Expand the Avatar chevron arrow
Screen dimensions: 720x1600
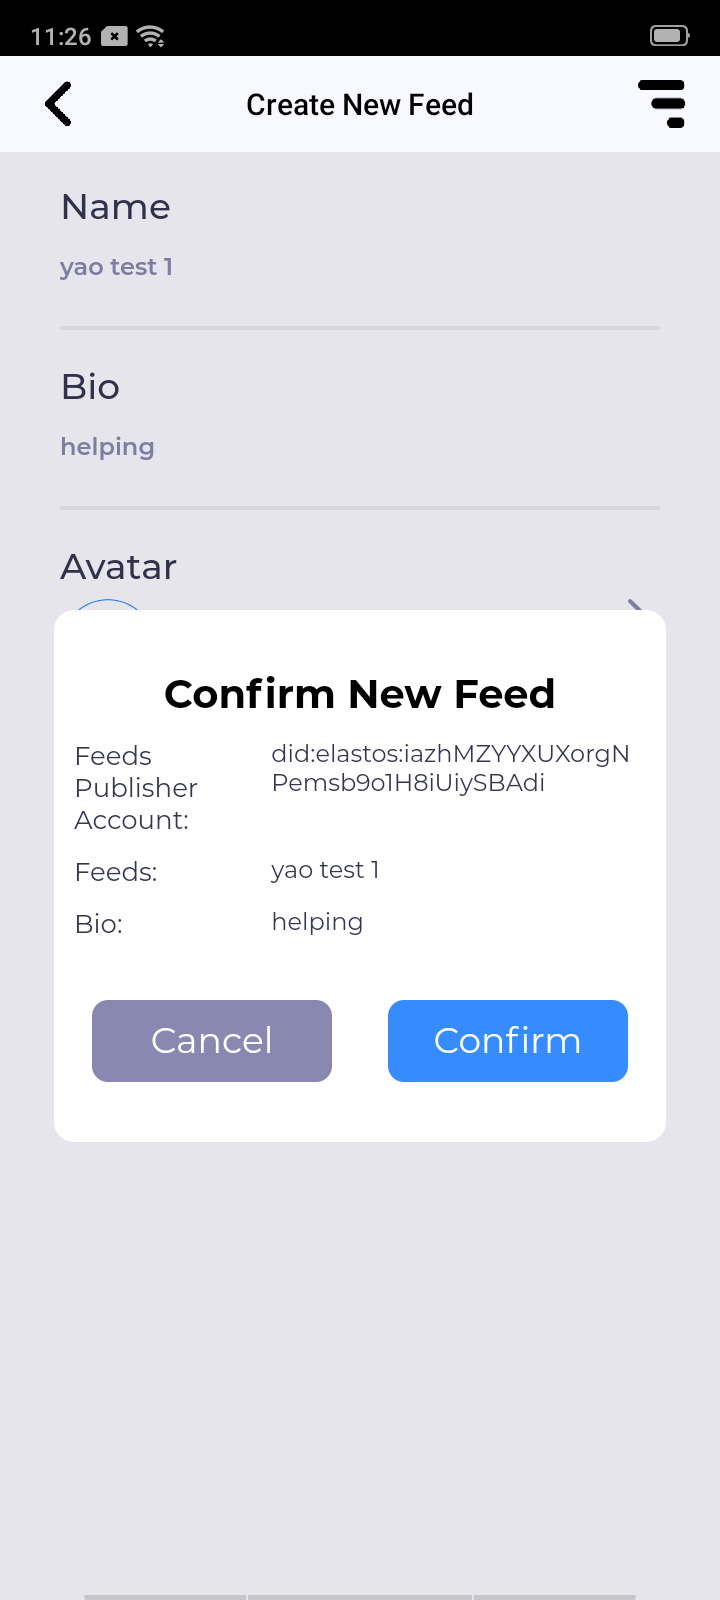tap(634, 604)
